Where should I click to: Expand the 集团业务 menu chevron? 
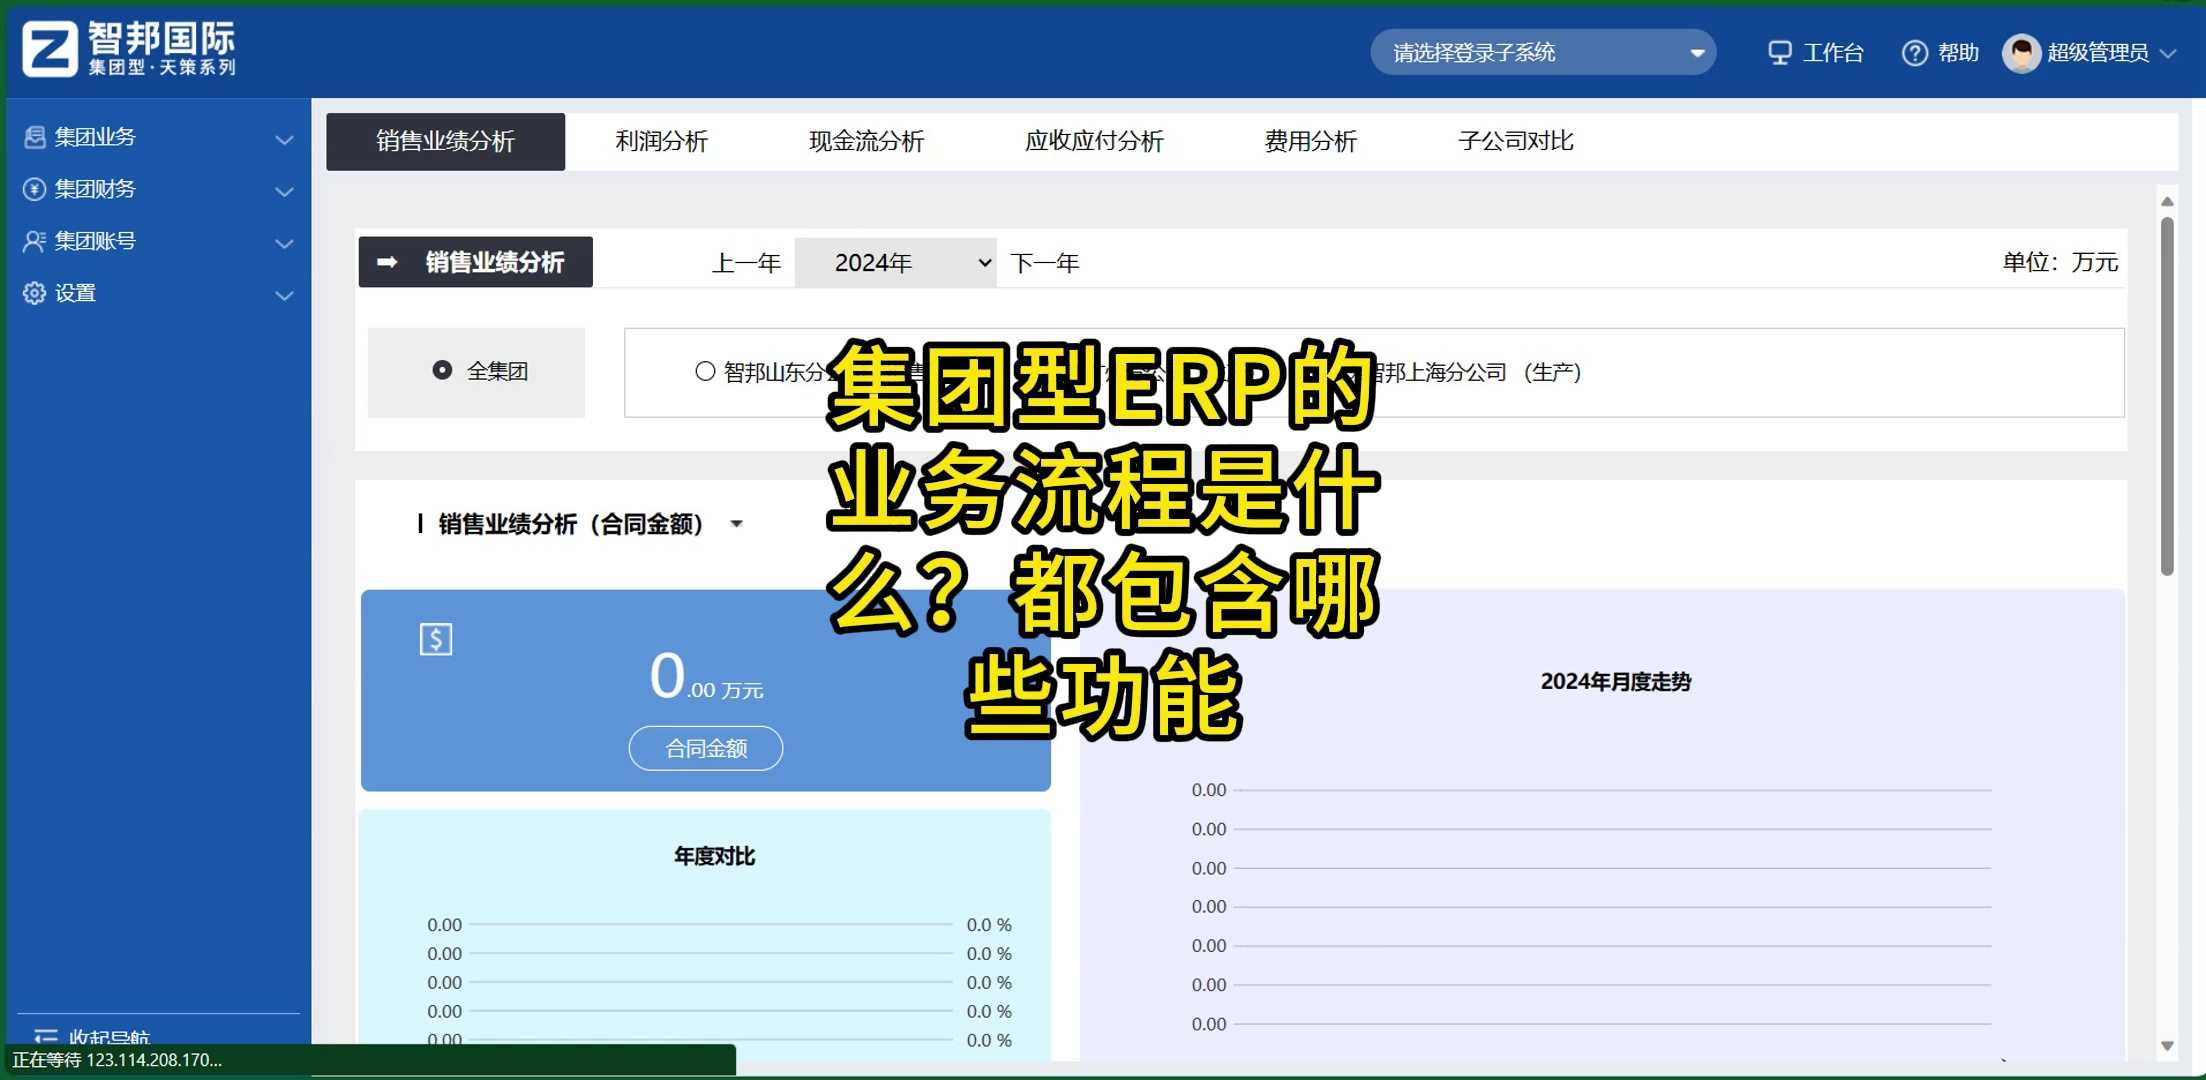285,140
